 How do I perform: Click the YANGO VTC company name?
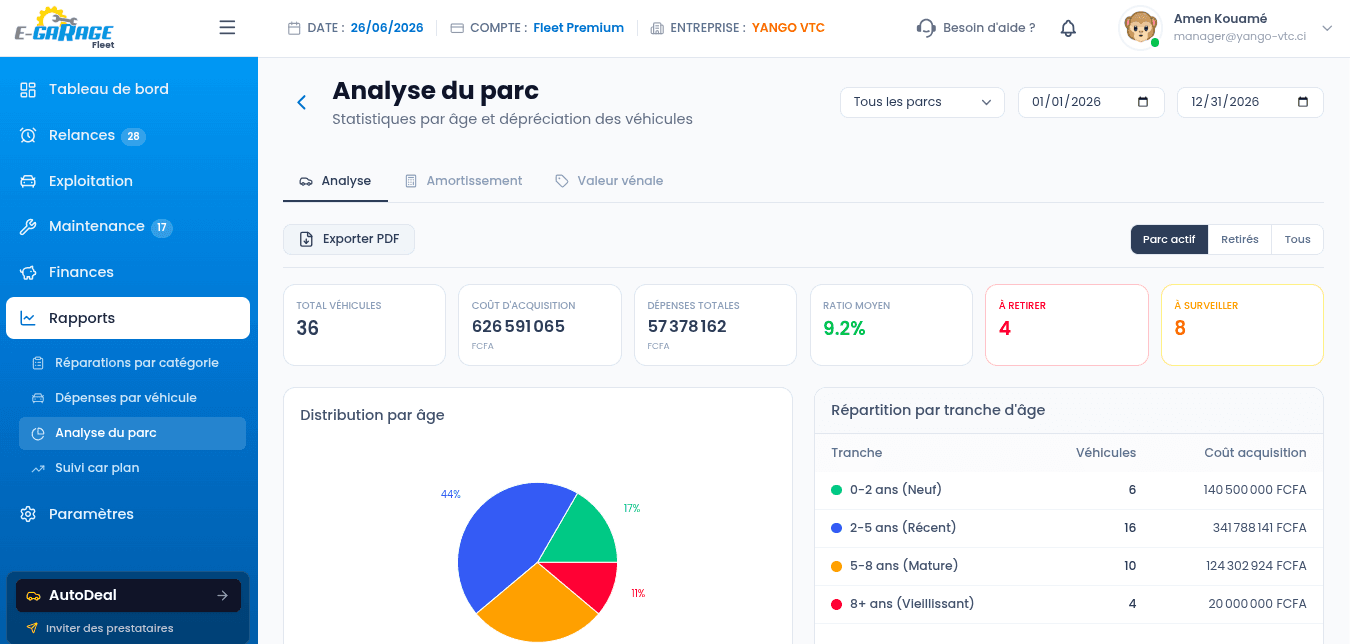click(788, 28)
